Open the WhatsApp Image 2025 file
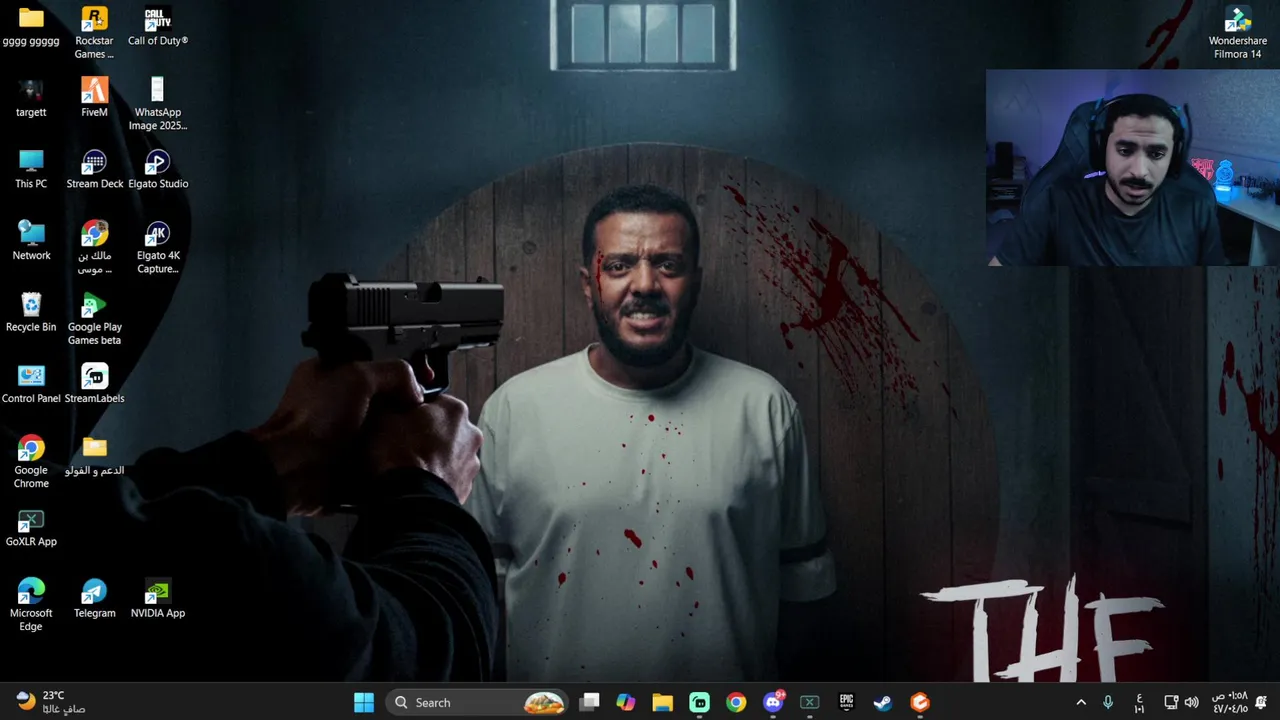Viewport: 1280px width, 720px height. pyautogui.click(x=157, y=104)
